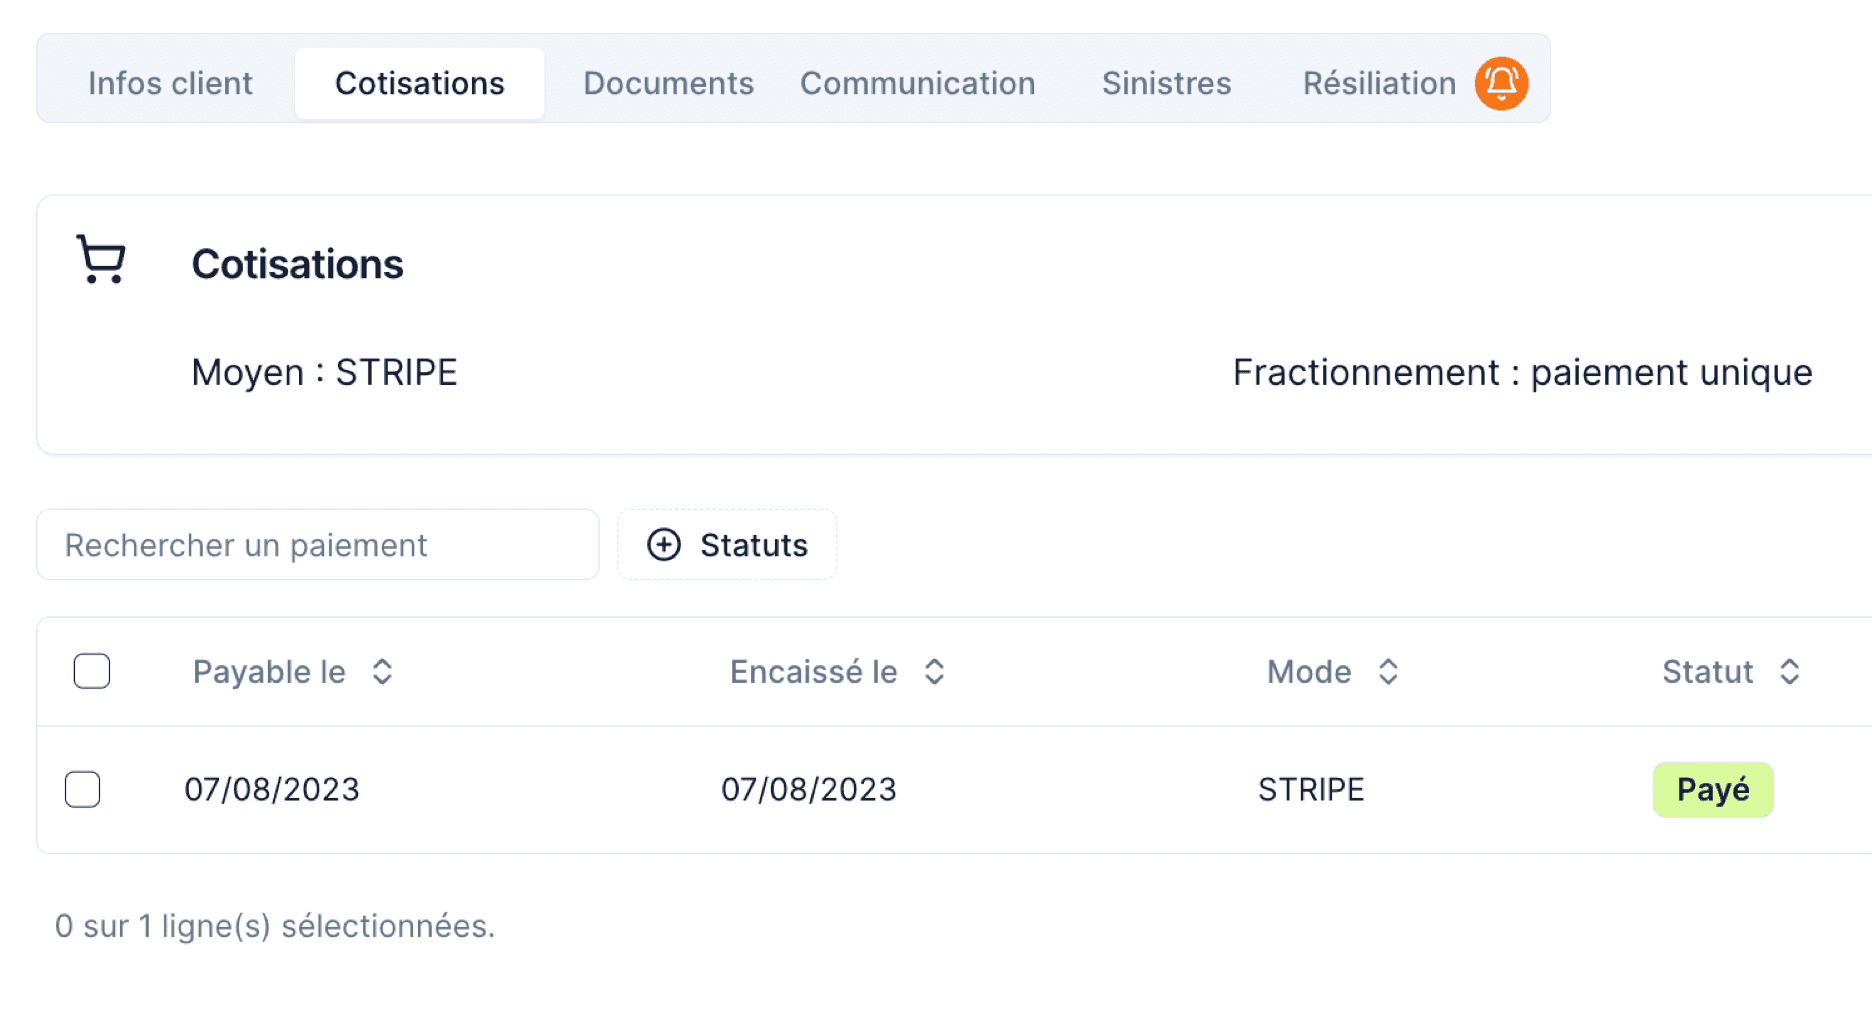Select the 07/08/2023 payment row checkbox

point(83,789)
